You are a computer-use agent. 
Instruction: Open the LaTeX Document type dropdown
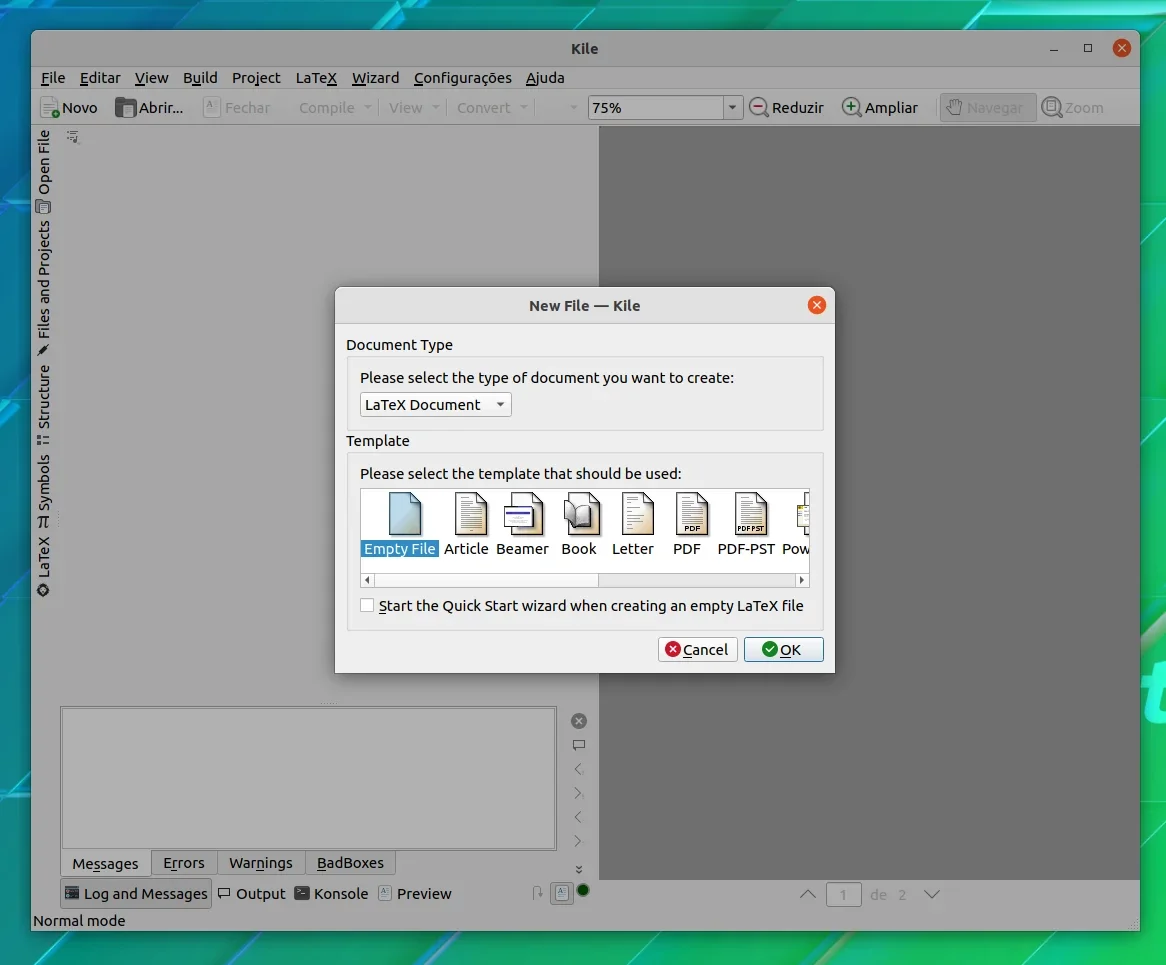(x=436, y=404)
